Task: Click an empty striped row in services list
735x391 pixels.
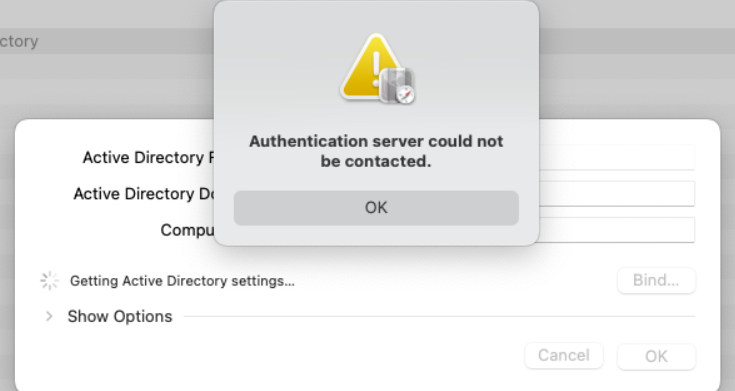Action: point(107,92)
